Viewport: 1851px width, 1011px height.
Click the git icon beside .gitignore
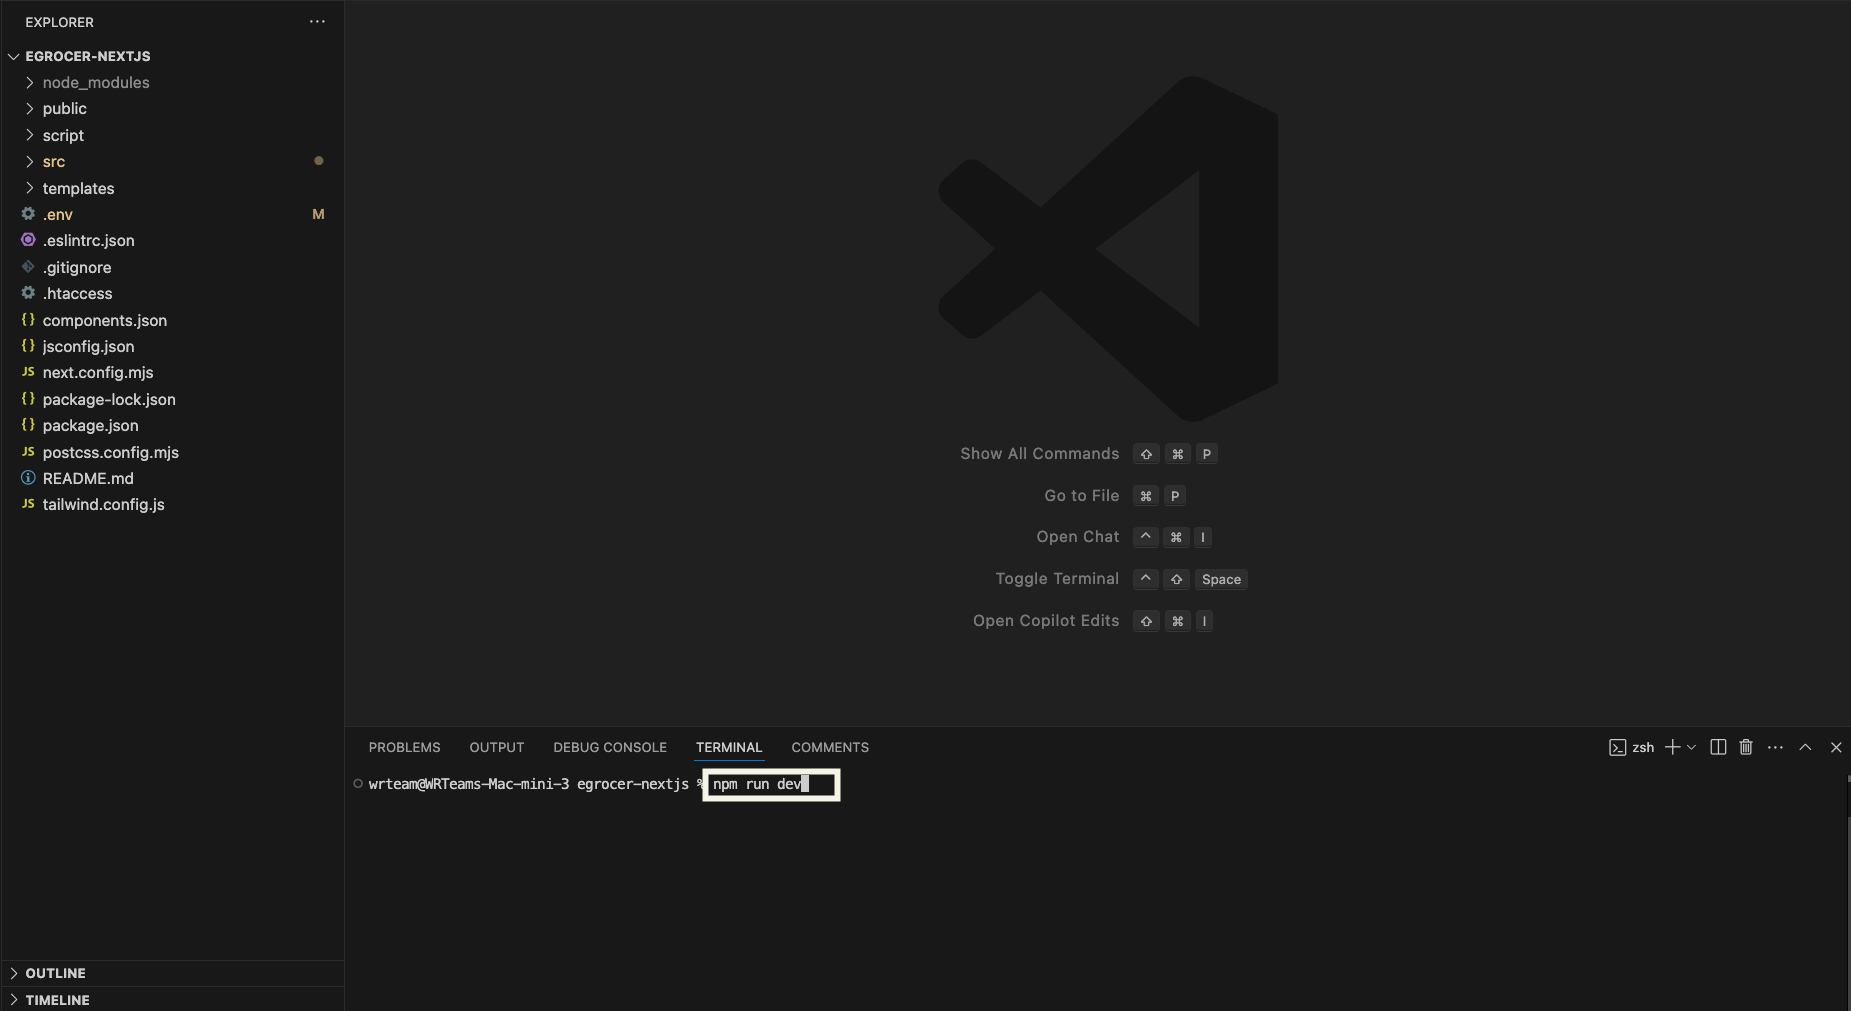(28, 266)
